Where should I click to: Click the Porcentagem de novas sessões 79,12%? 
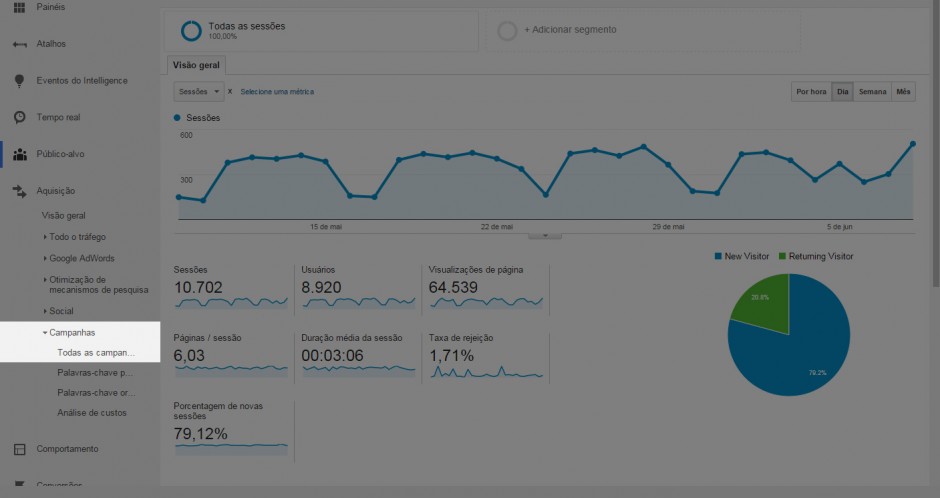[x=200, y=434]
